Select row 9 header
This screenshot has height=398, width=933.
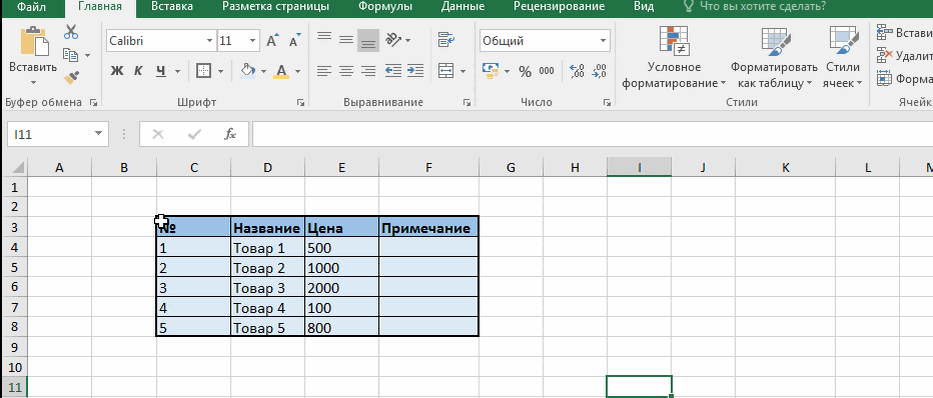(14, 346)
